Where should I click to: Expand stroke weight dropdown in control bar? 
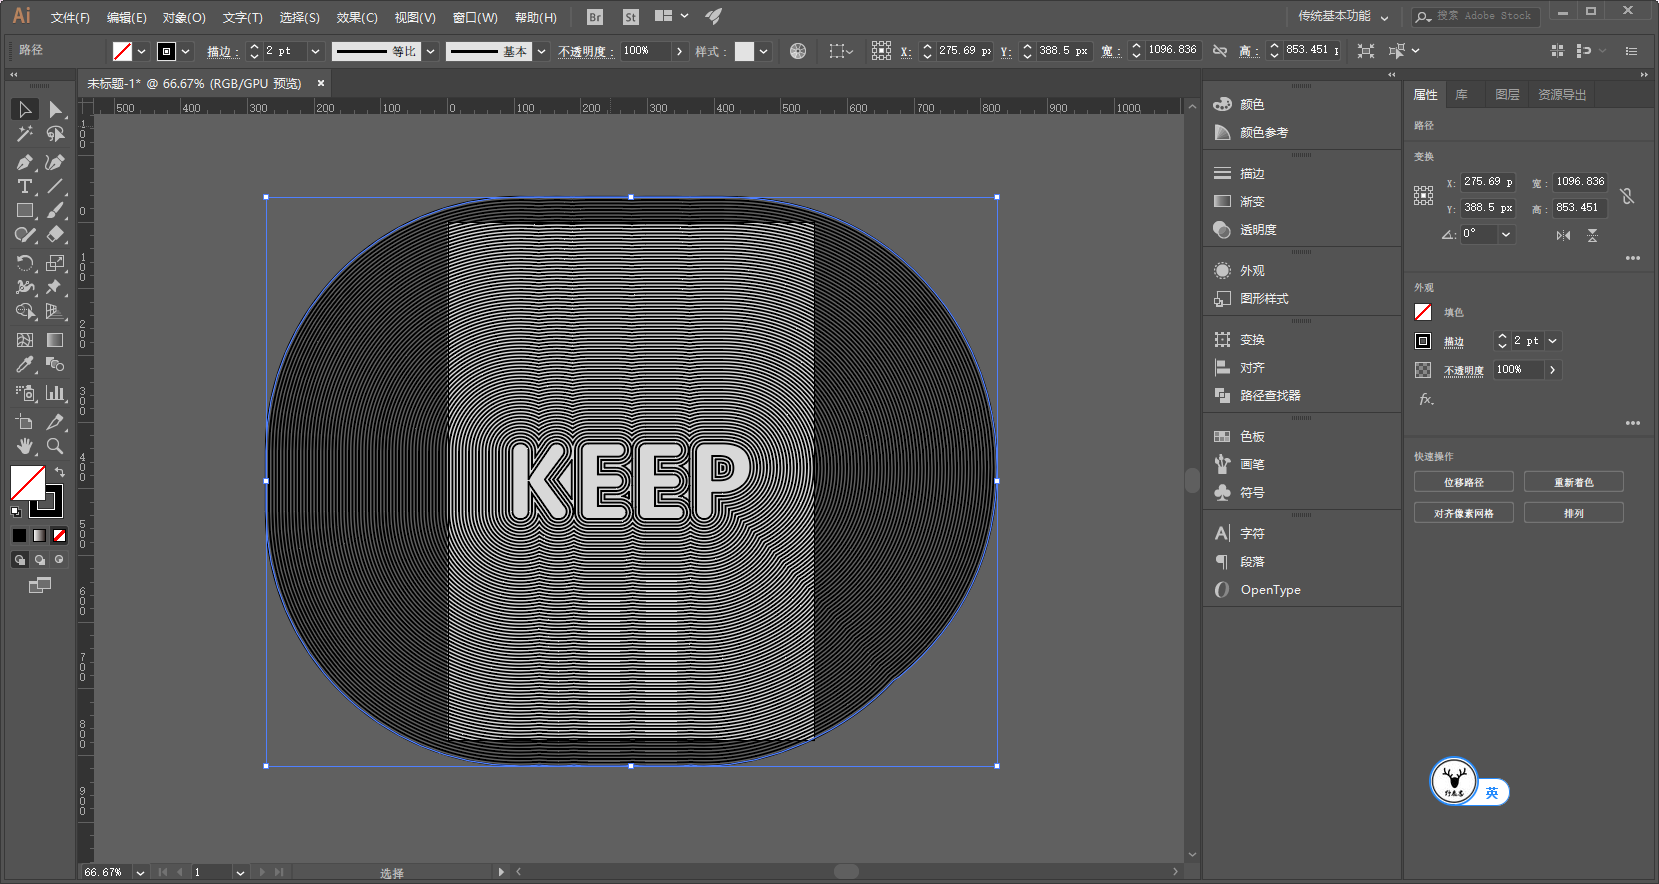click(315, 51)
